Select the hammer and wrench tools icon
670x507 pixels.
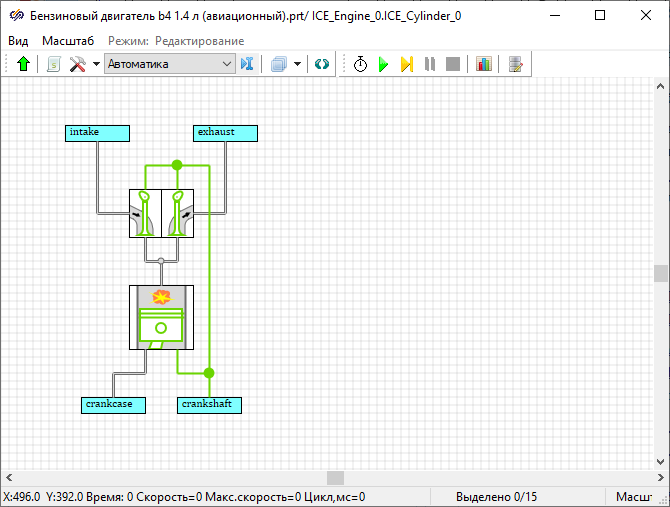click(x=77, y=64)
